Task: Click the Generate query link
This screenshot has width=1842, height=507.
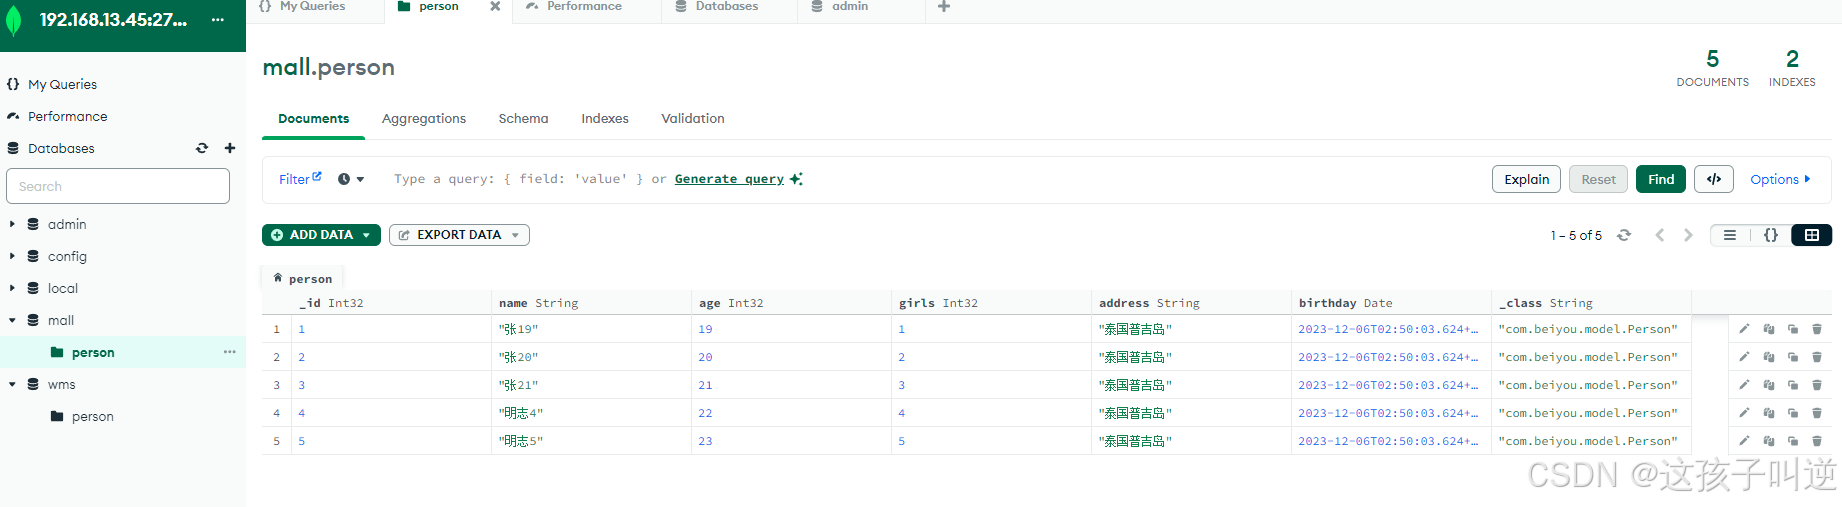Action: click(729, 179)
